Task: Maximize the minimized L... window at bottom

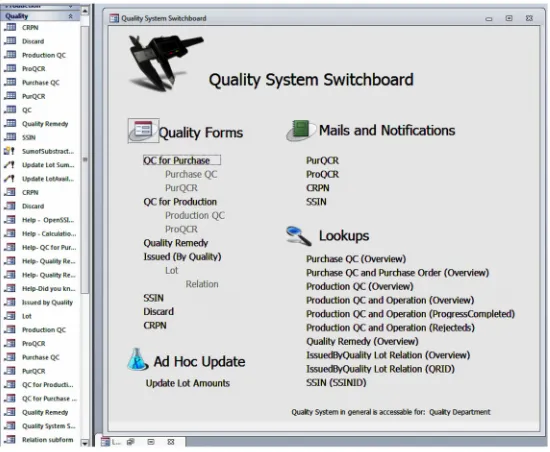Action: point(151,442)
